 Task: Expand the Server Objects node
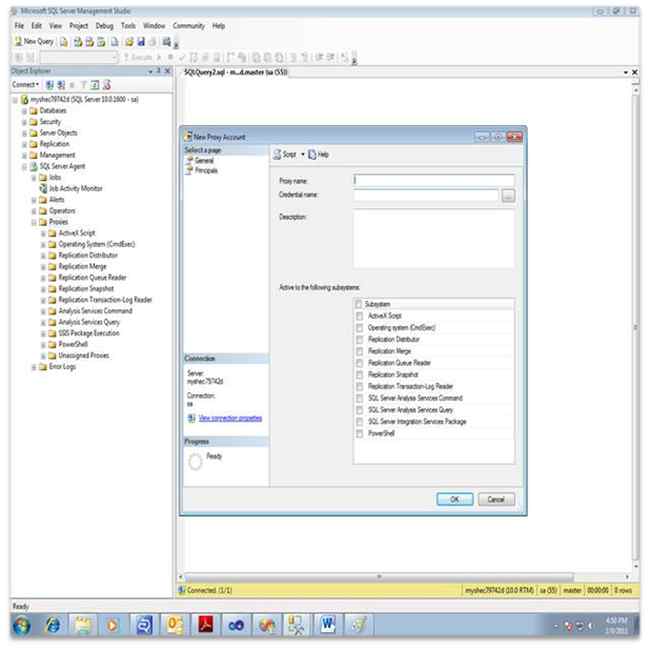24,133
